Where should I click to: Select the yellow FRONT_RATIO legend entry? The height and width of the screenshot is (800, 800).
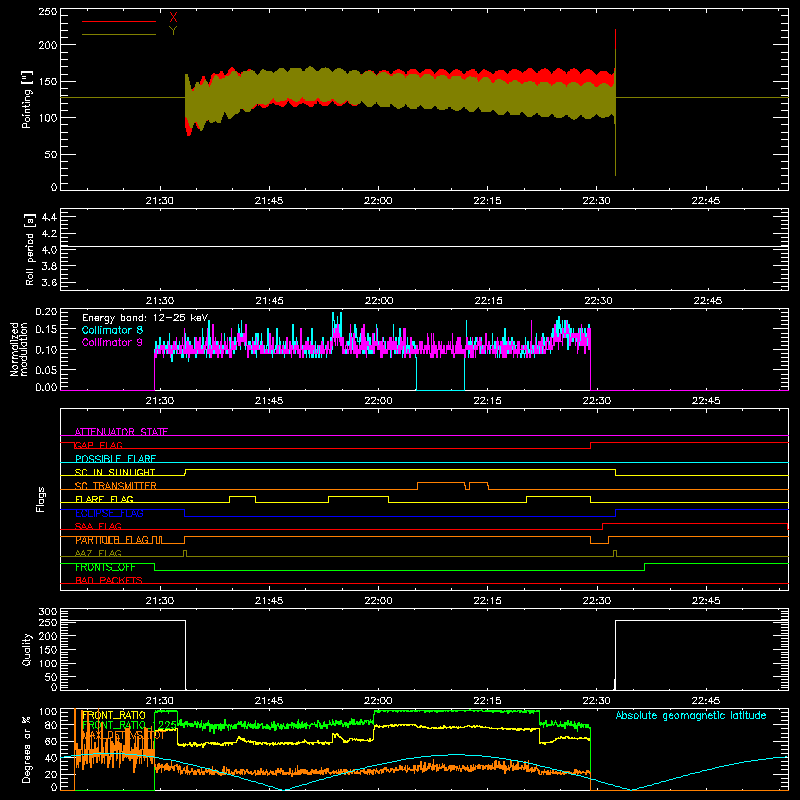pyautogui.click(x=114, y=715)
